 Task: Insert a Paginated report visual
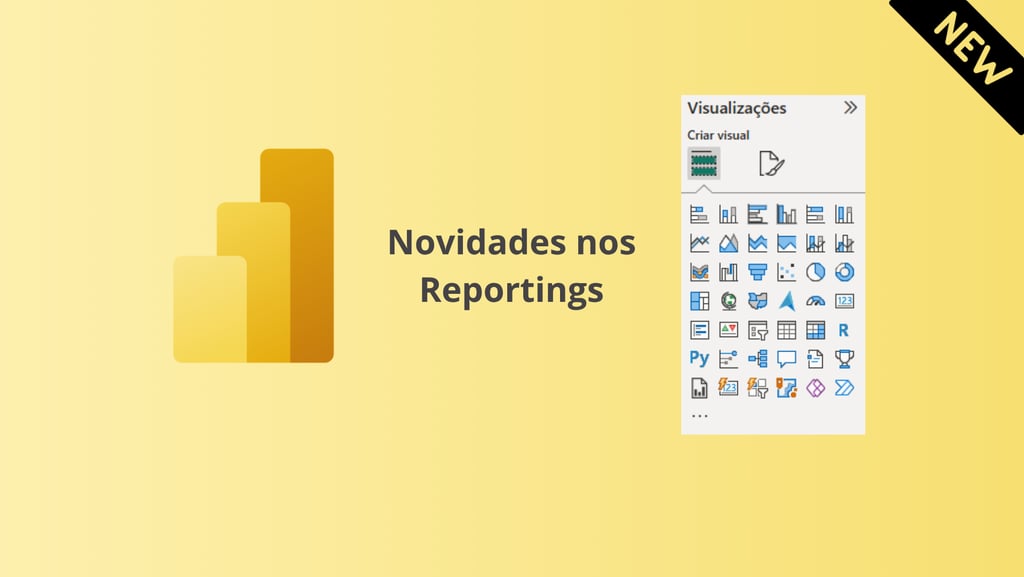coord(699,388)
